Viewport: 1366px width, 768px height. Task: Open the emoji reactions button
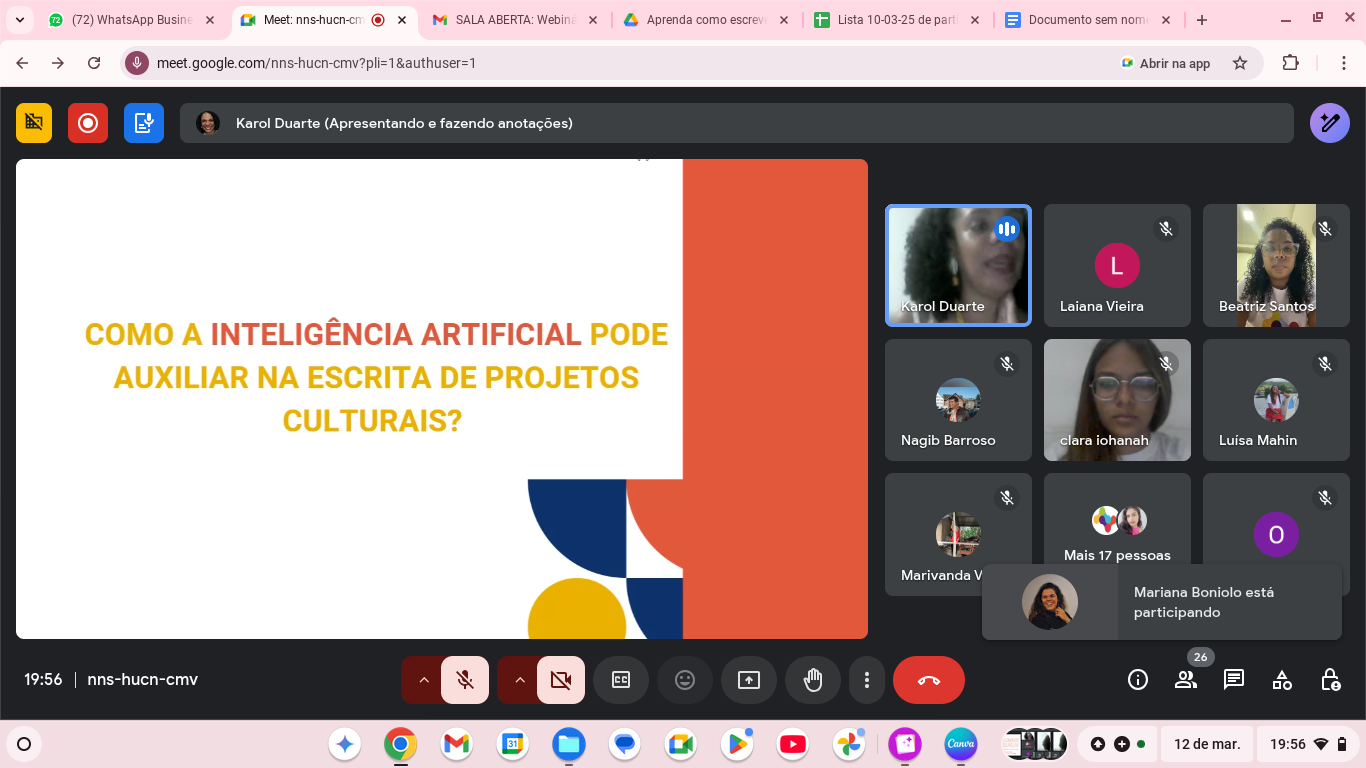(x=685, y=680)
